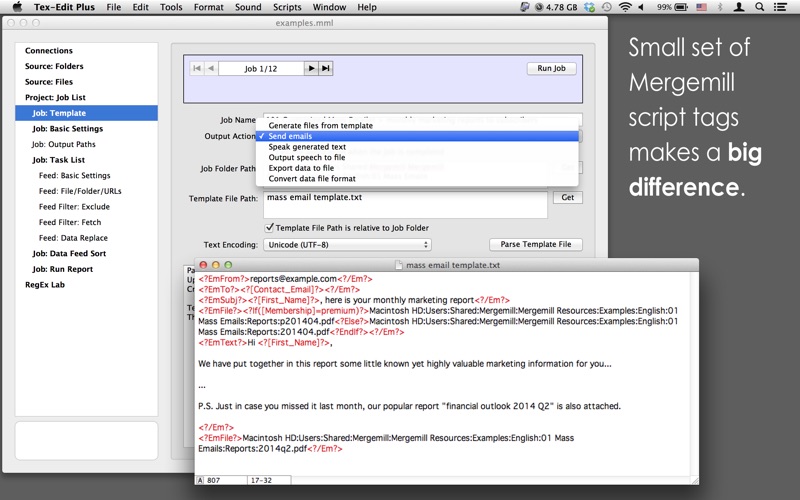Click the Bluetooth icon in menu bar

[720, 7]
